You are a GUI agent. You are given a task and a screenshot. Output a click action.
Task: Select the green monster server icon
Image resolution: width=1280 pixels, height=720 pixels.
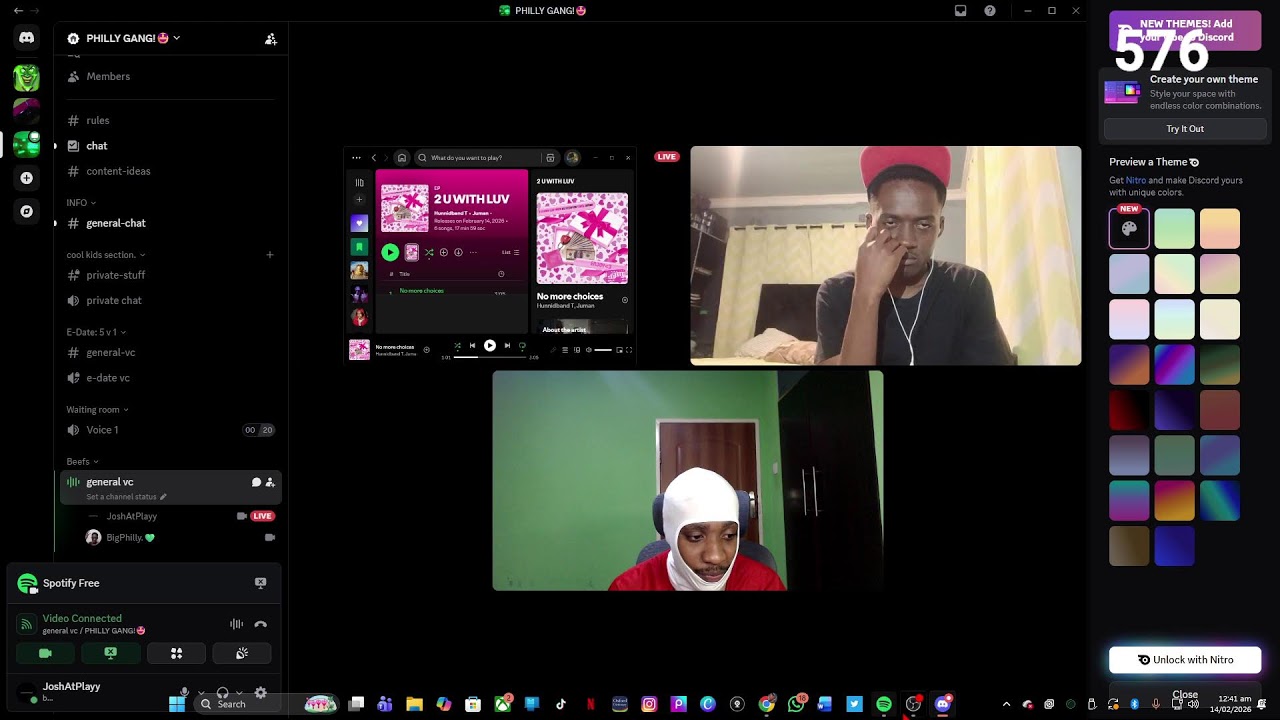tap(27, 77)
